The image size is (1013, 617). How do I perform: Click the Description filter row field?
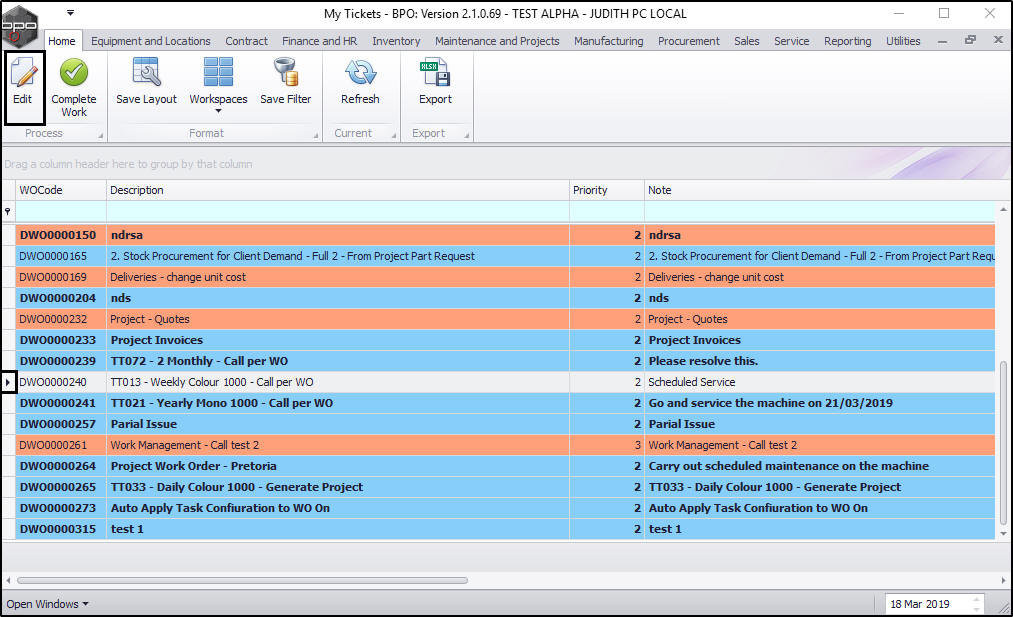[x=338, y=211]
